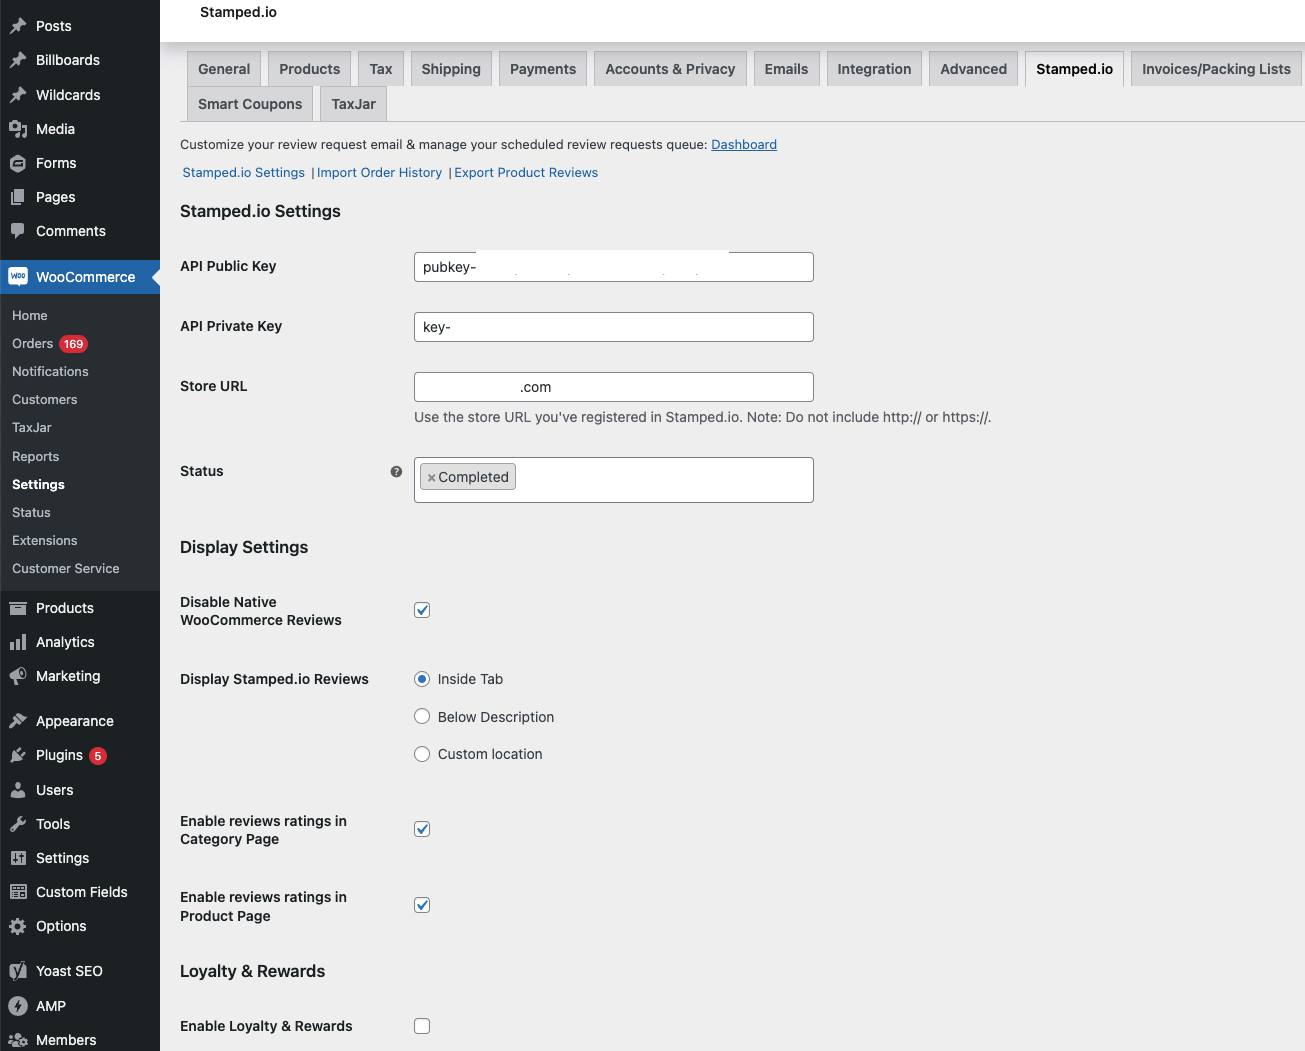Screen dimensions: 1305x1051
Task: Open the Status selection field
Action: tap(650, 479)
